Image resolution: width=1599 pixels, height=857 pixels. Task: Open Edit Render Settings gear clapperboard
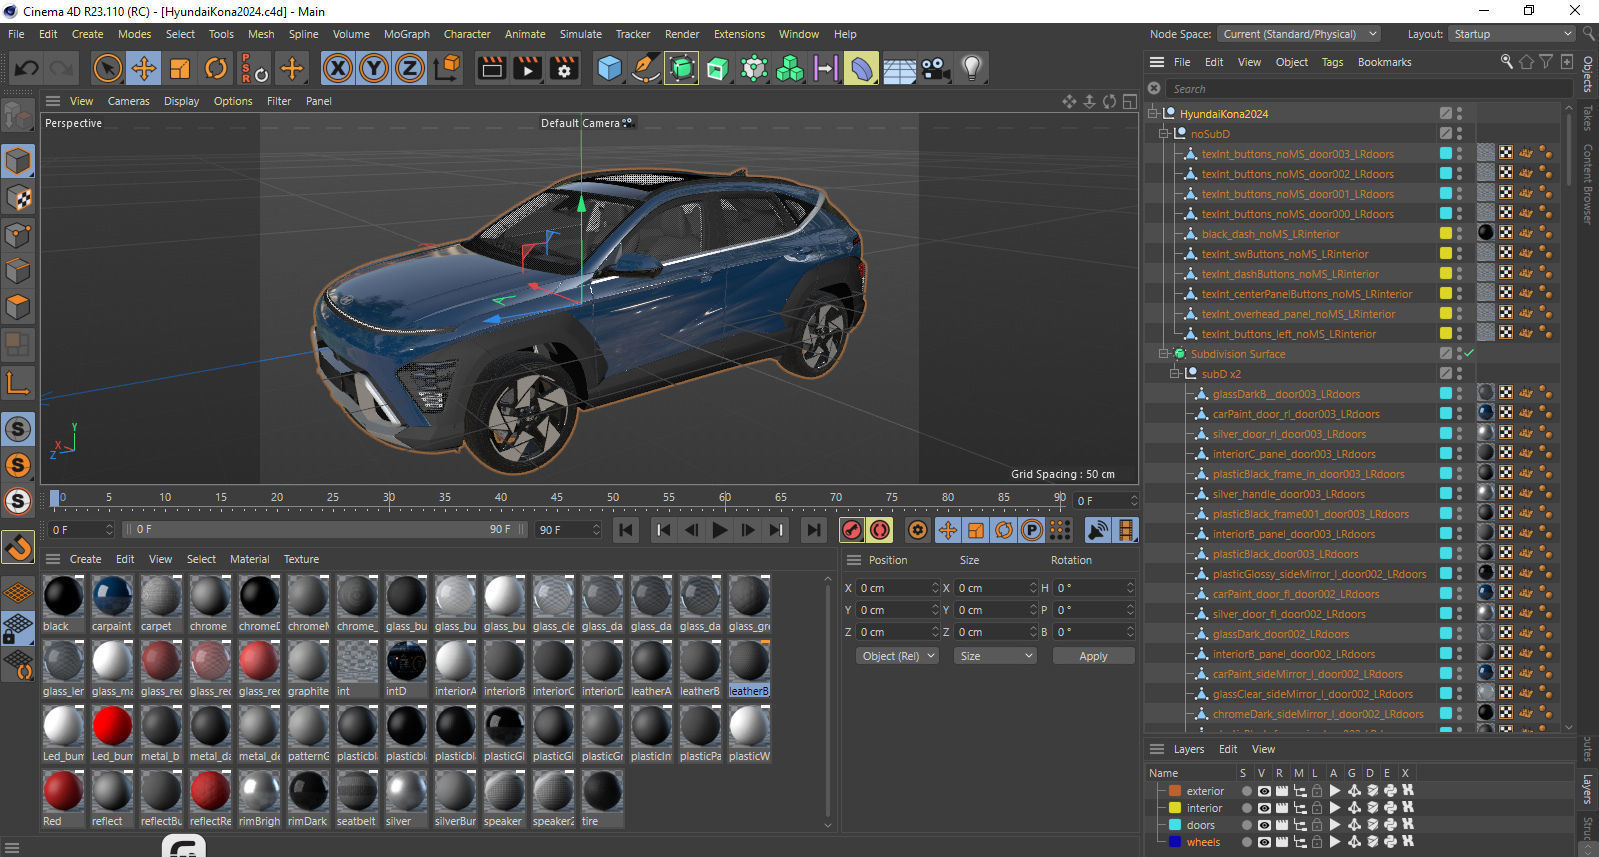[x=565, y=68]
